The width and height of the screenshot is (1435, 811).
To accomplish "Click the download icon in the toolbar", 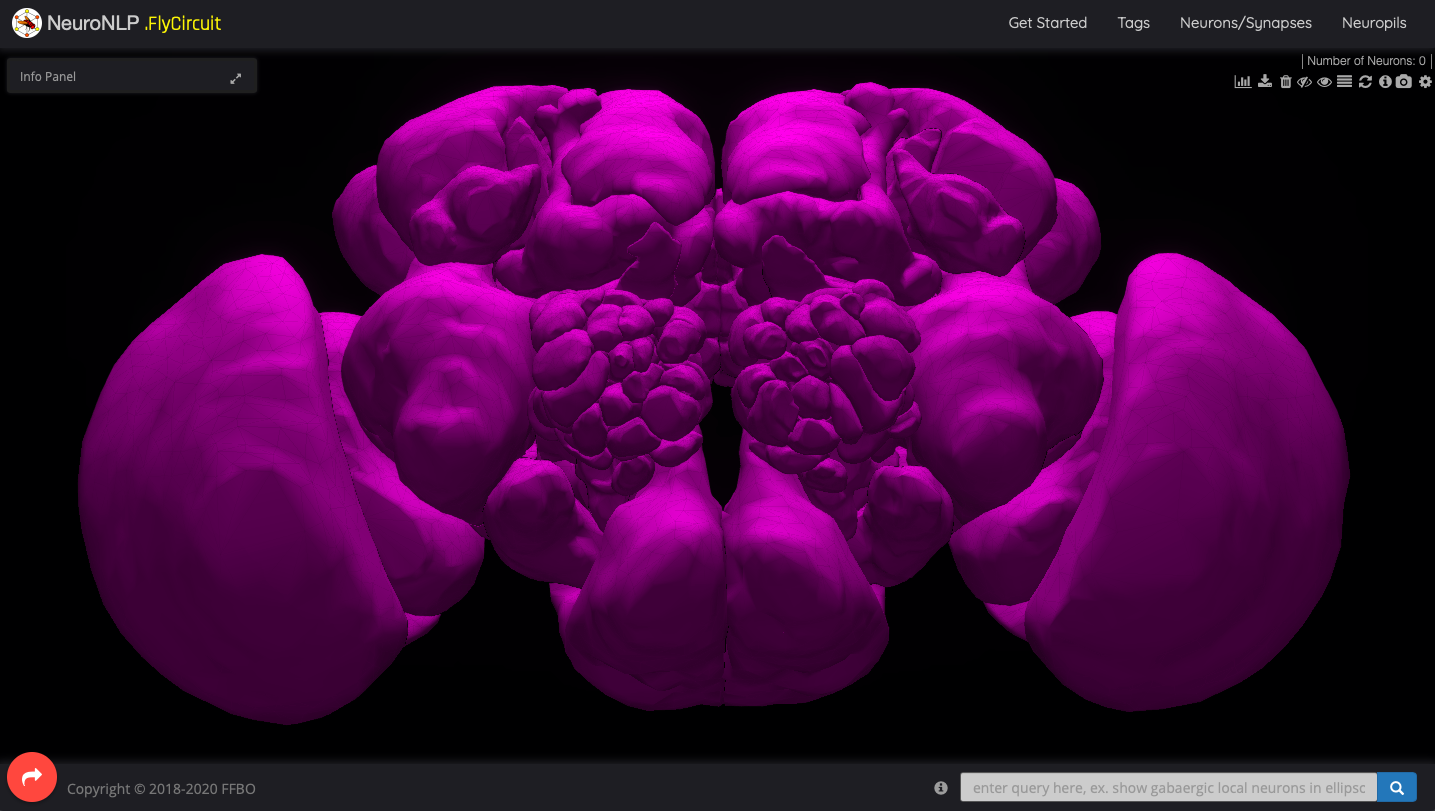I will coord(1265,81).
